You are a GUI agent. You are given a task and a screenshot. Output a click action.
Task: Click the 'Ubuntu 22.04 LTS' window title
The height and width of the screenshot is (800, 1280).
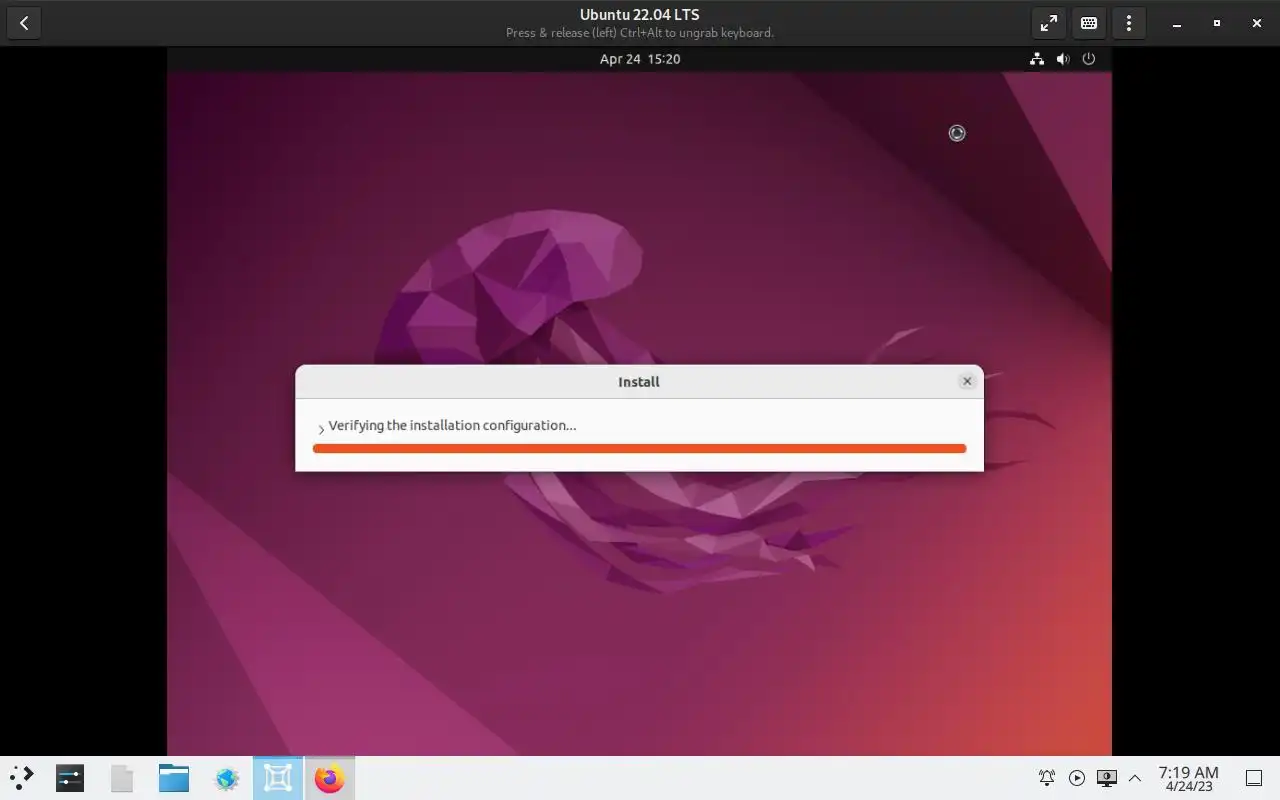(640, 15)
